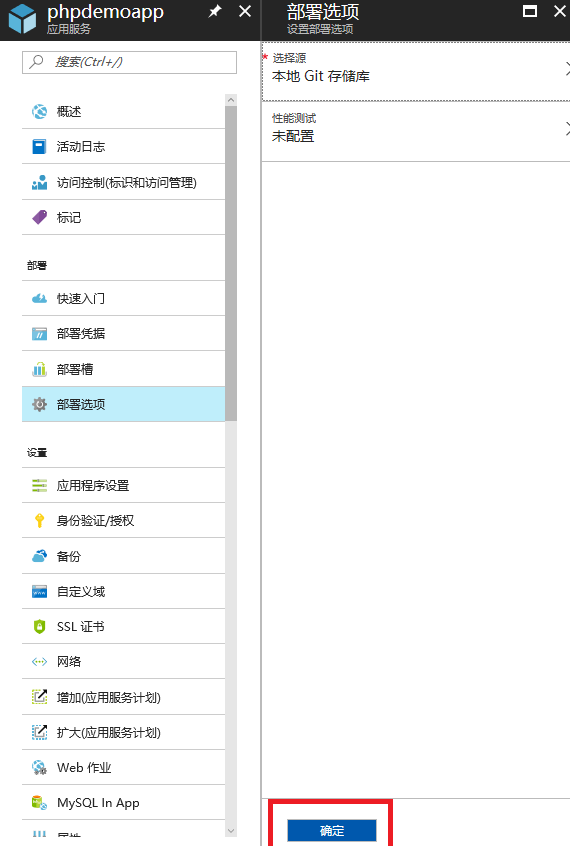This screenshot has width=570, height=846.
Task: Open 选择源 本地 Git 存储库 option
Action: [416, 71]
